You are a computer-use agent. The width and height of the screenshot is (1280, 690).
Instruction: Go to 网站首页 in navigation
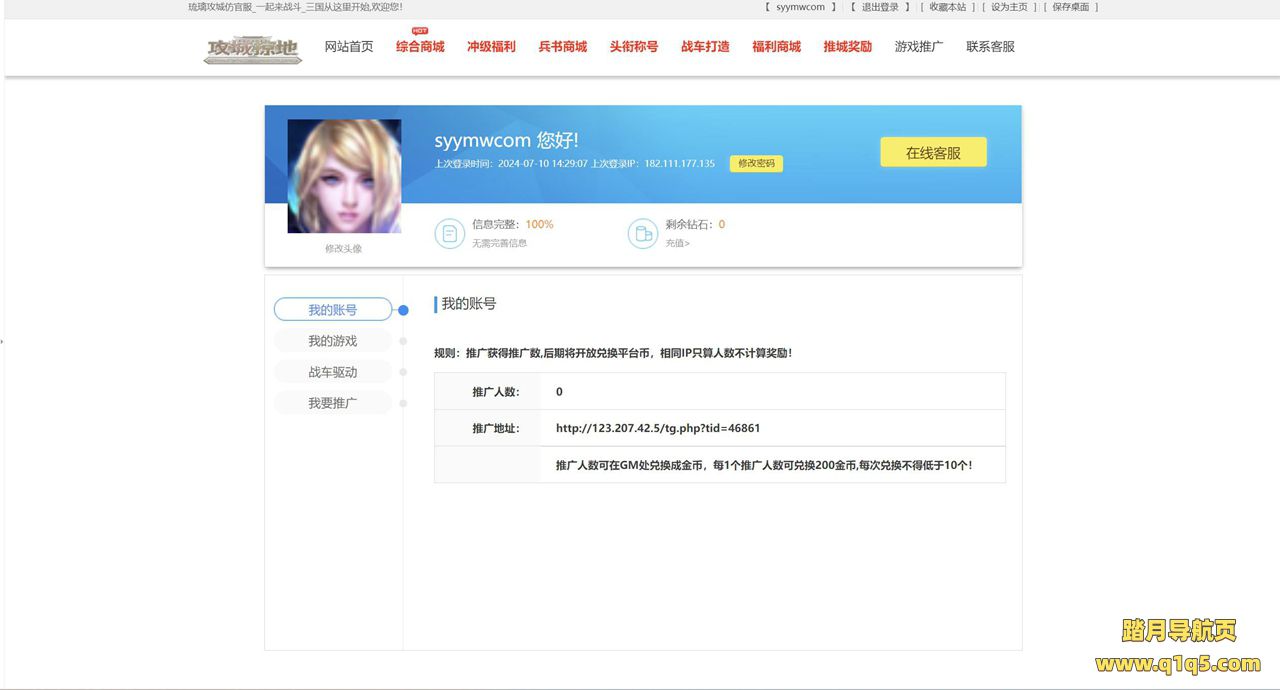[349, 47]
